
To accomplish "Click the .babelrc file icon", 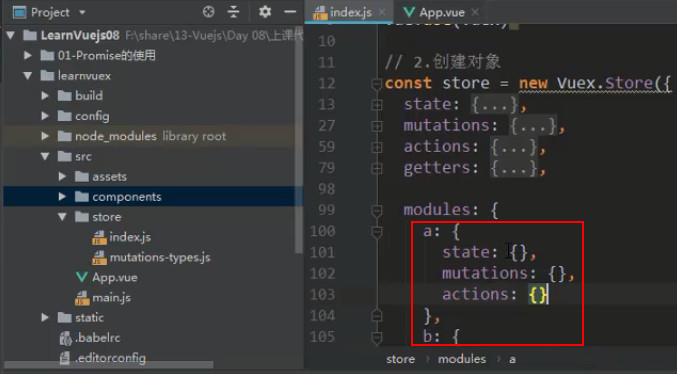I will pyautogui.click(x=65, y=338).
